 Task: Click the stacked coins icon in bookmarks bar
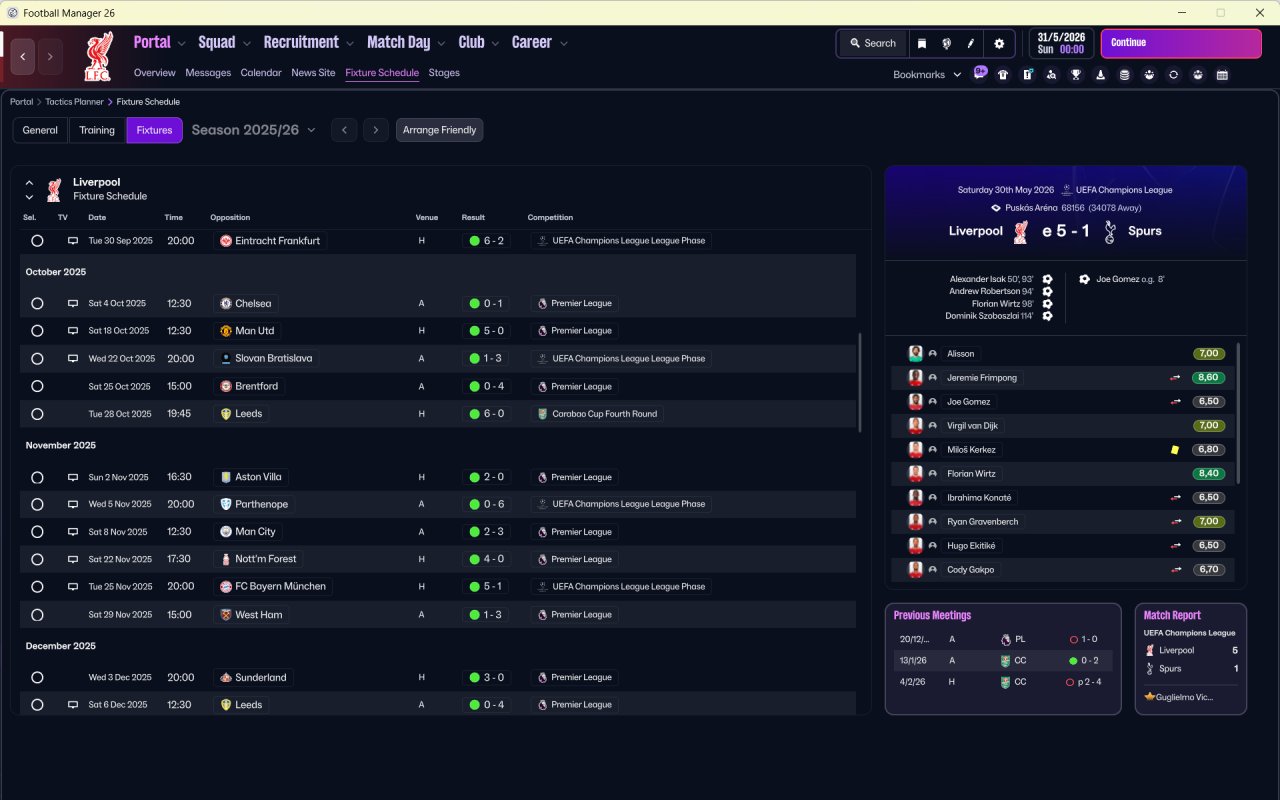tap(1125, 75)
